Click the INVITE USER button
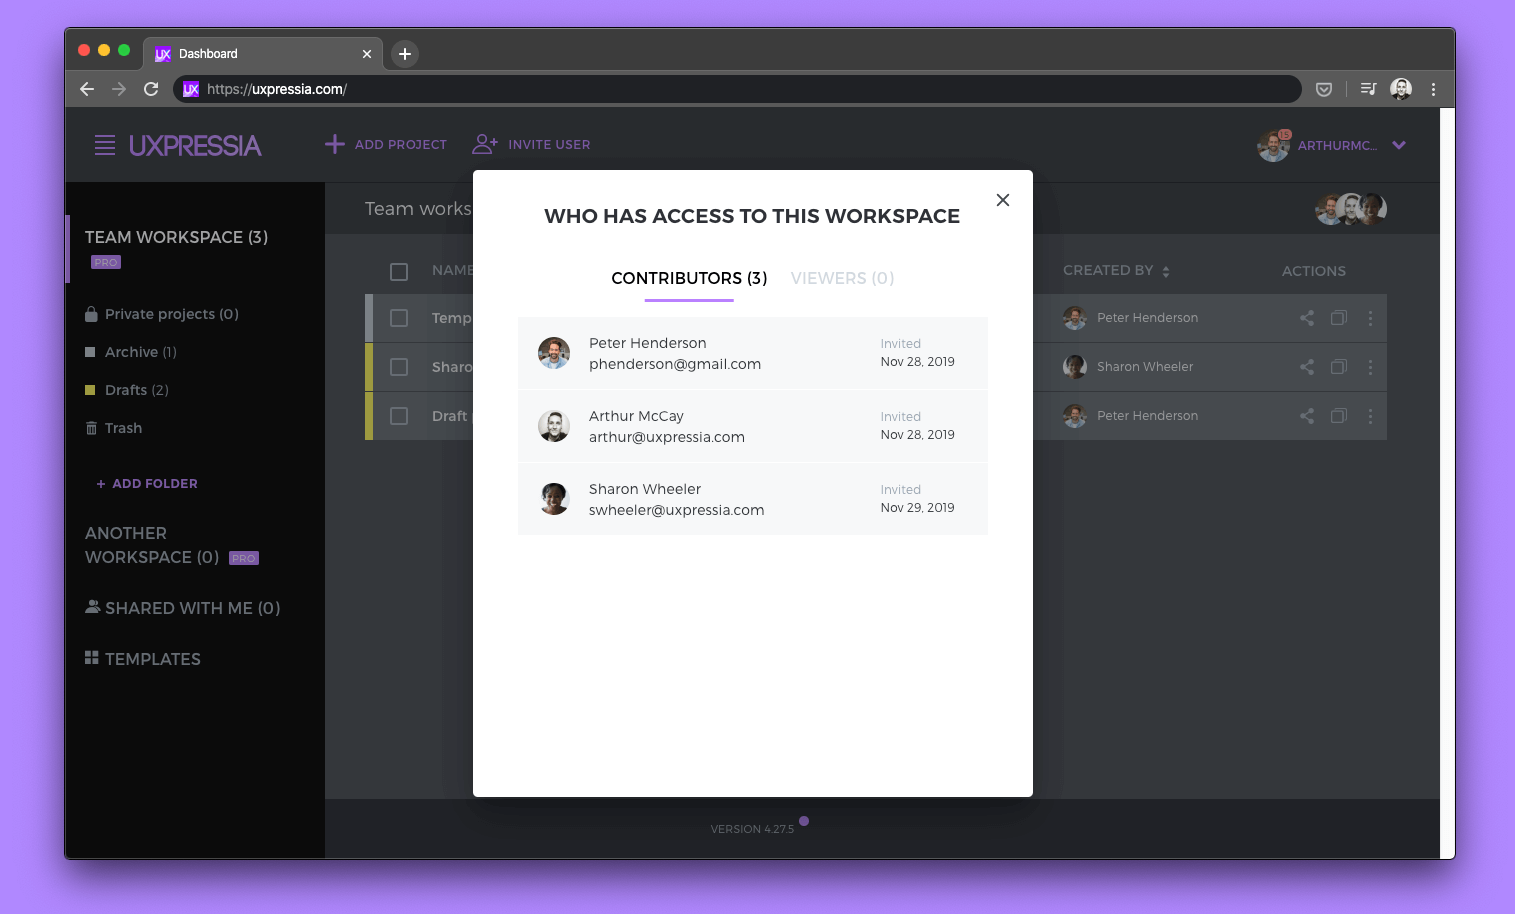 click(531, 144)
